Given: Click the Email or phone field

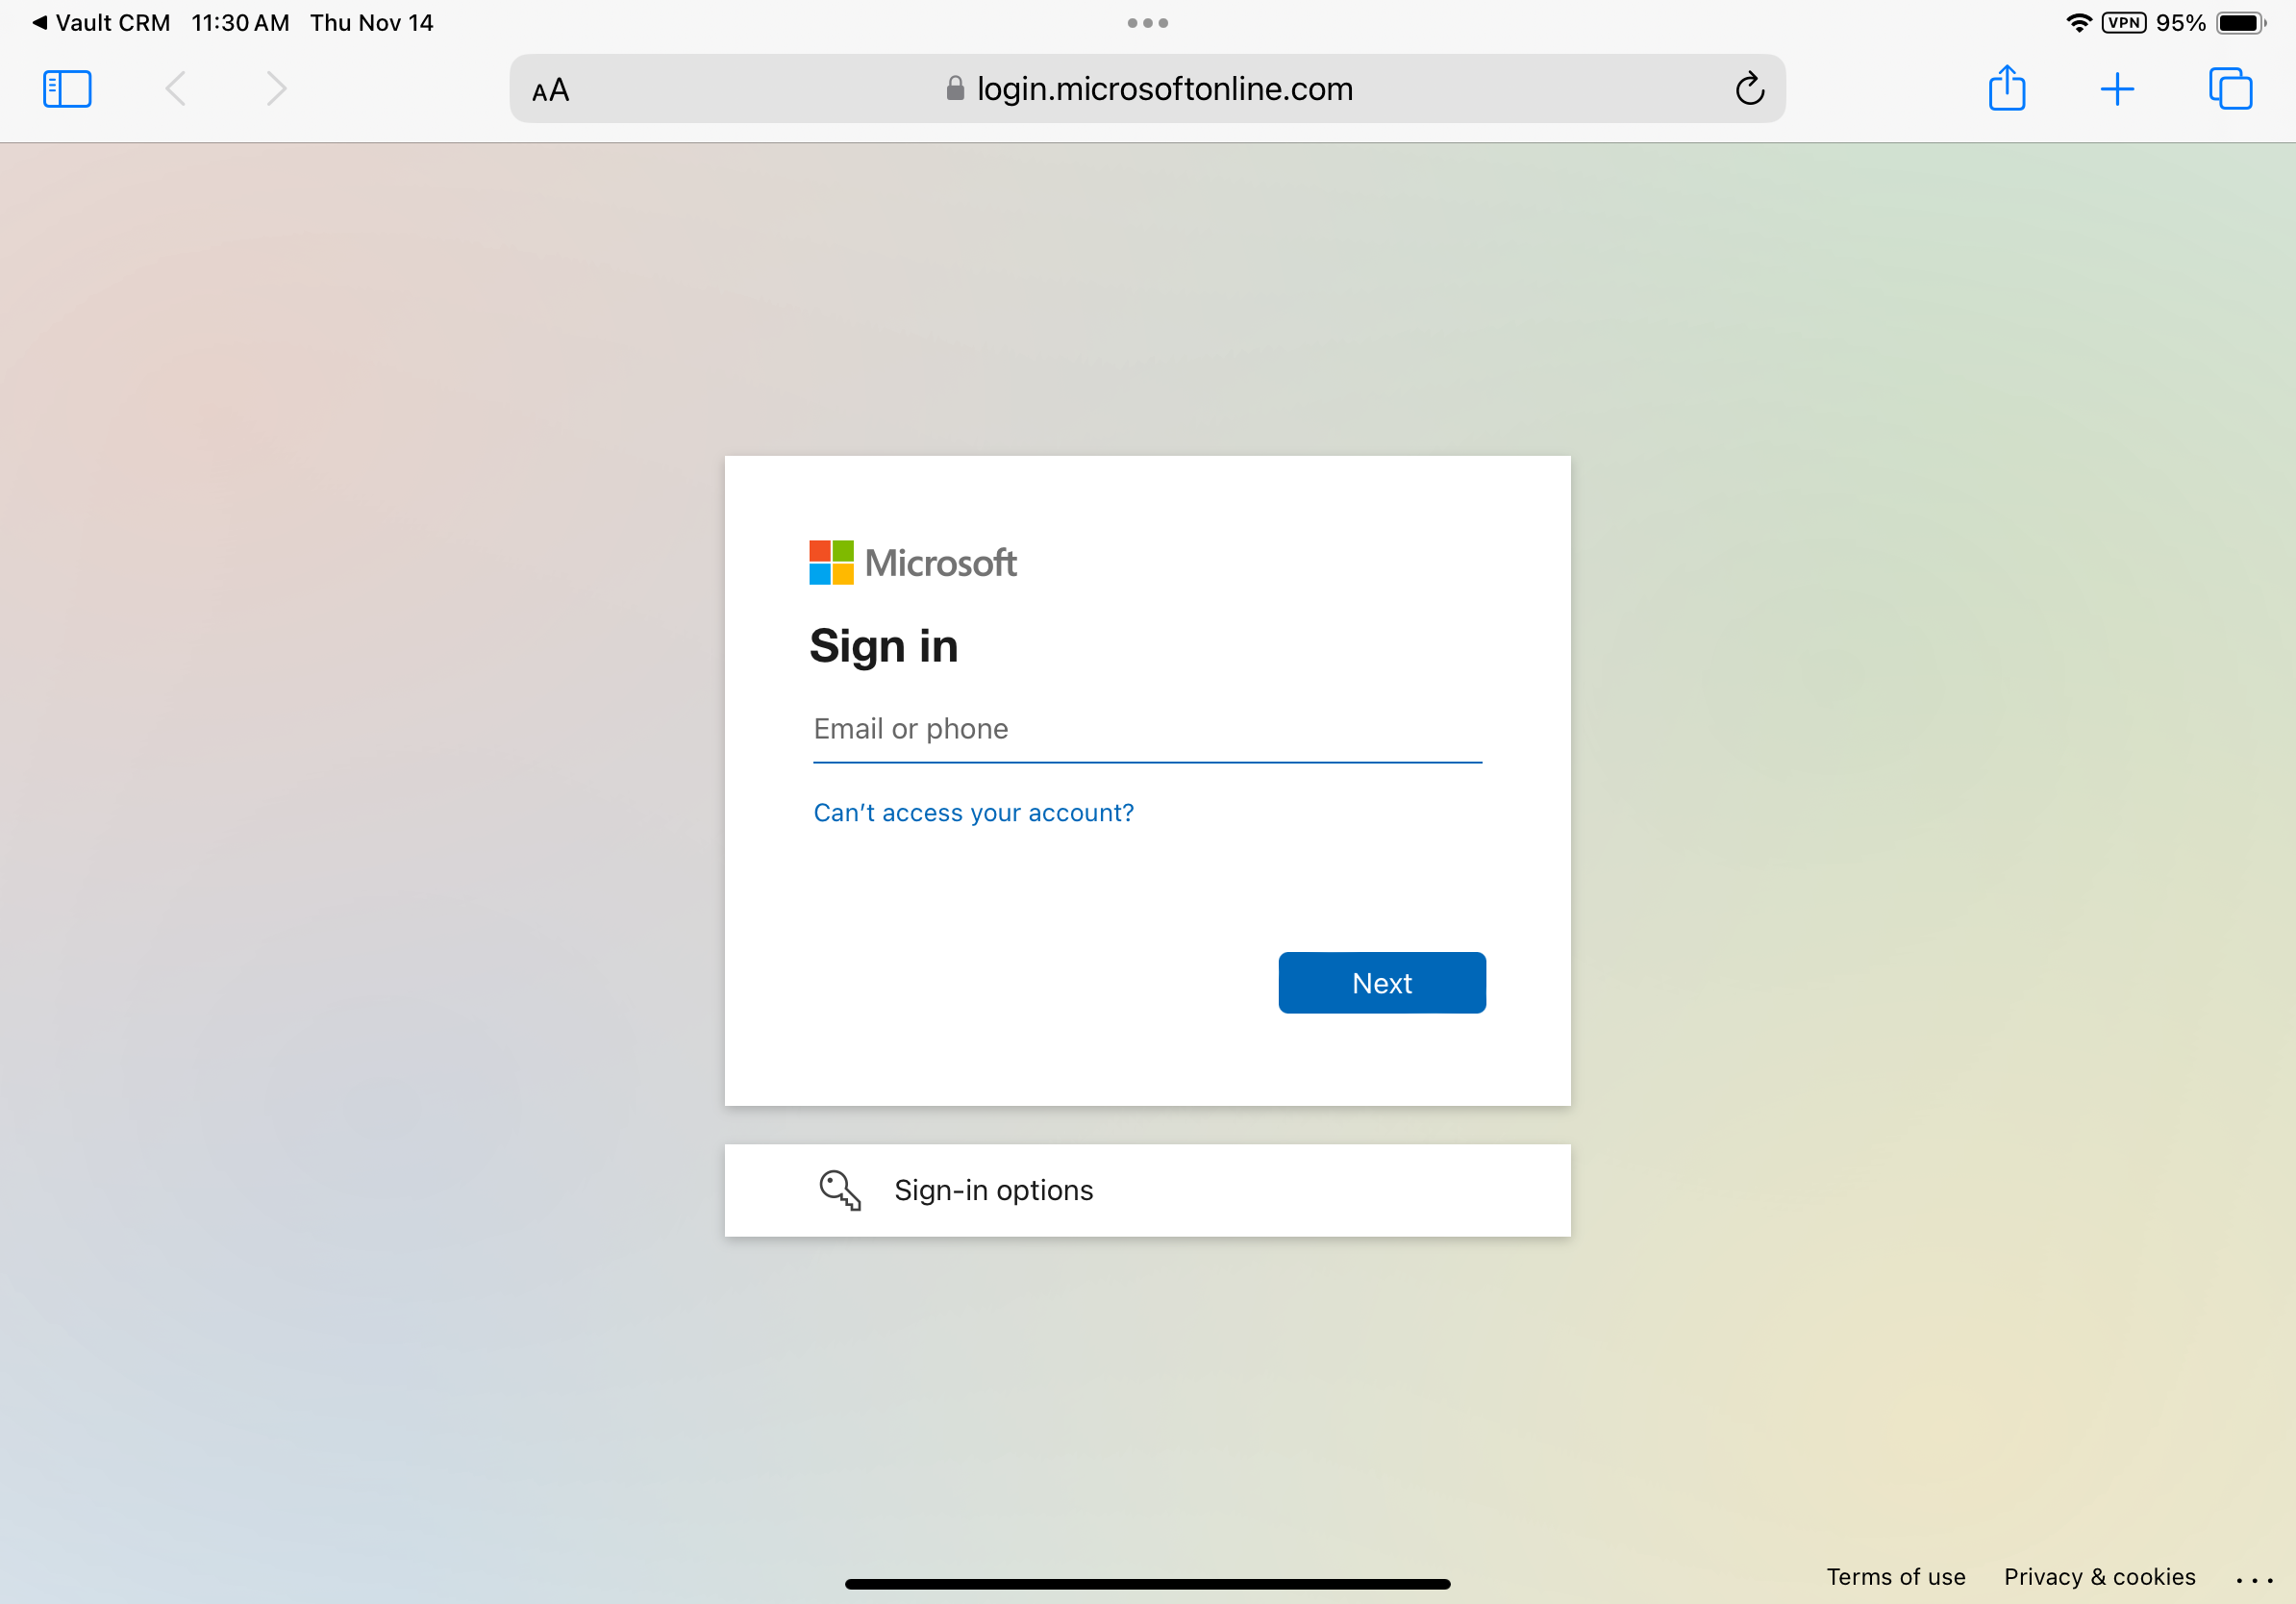Looking at the screenshot, I should 1146,729.
